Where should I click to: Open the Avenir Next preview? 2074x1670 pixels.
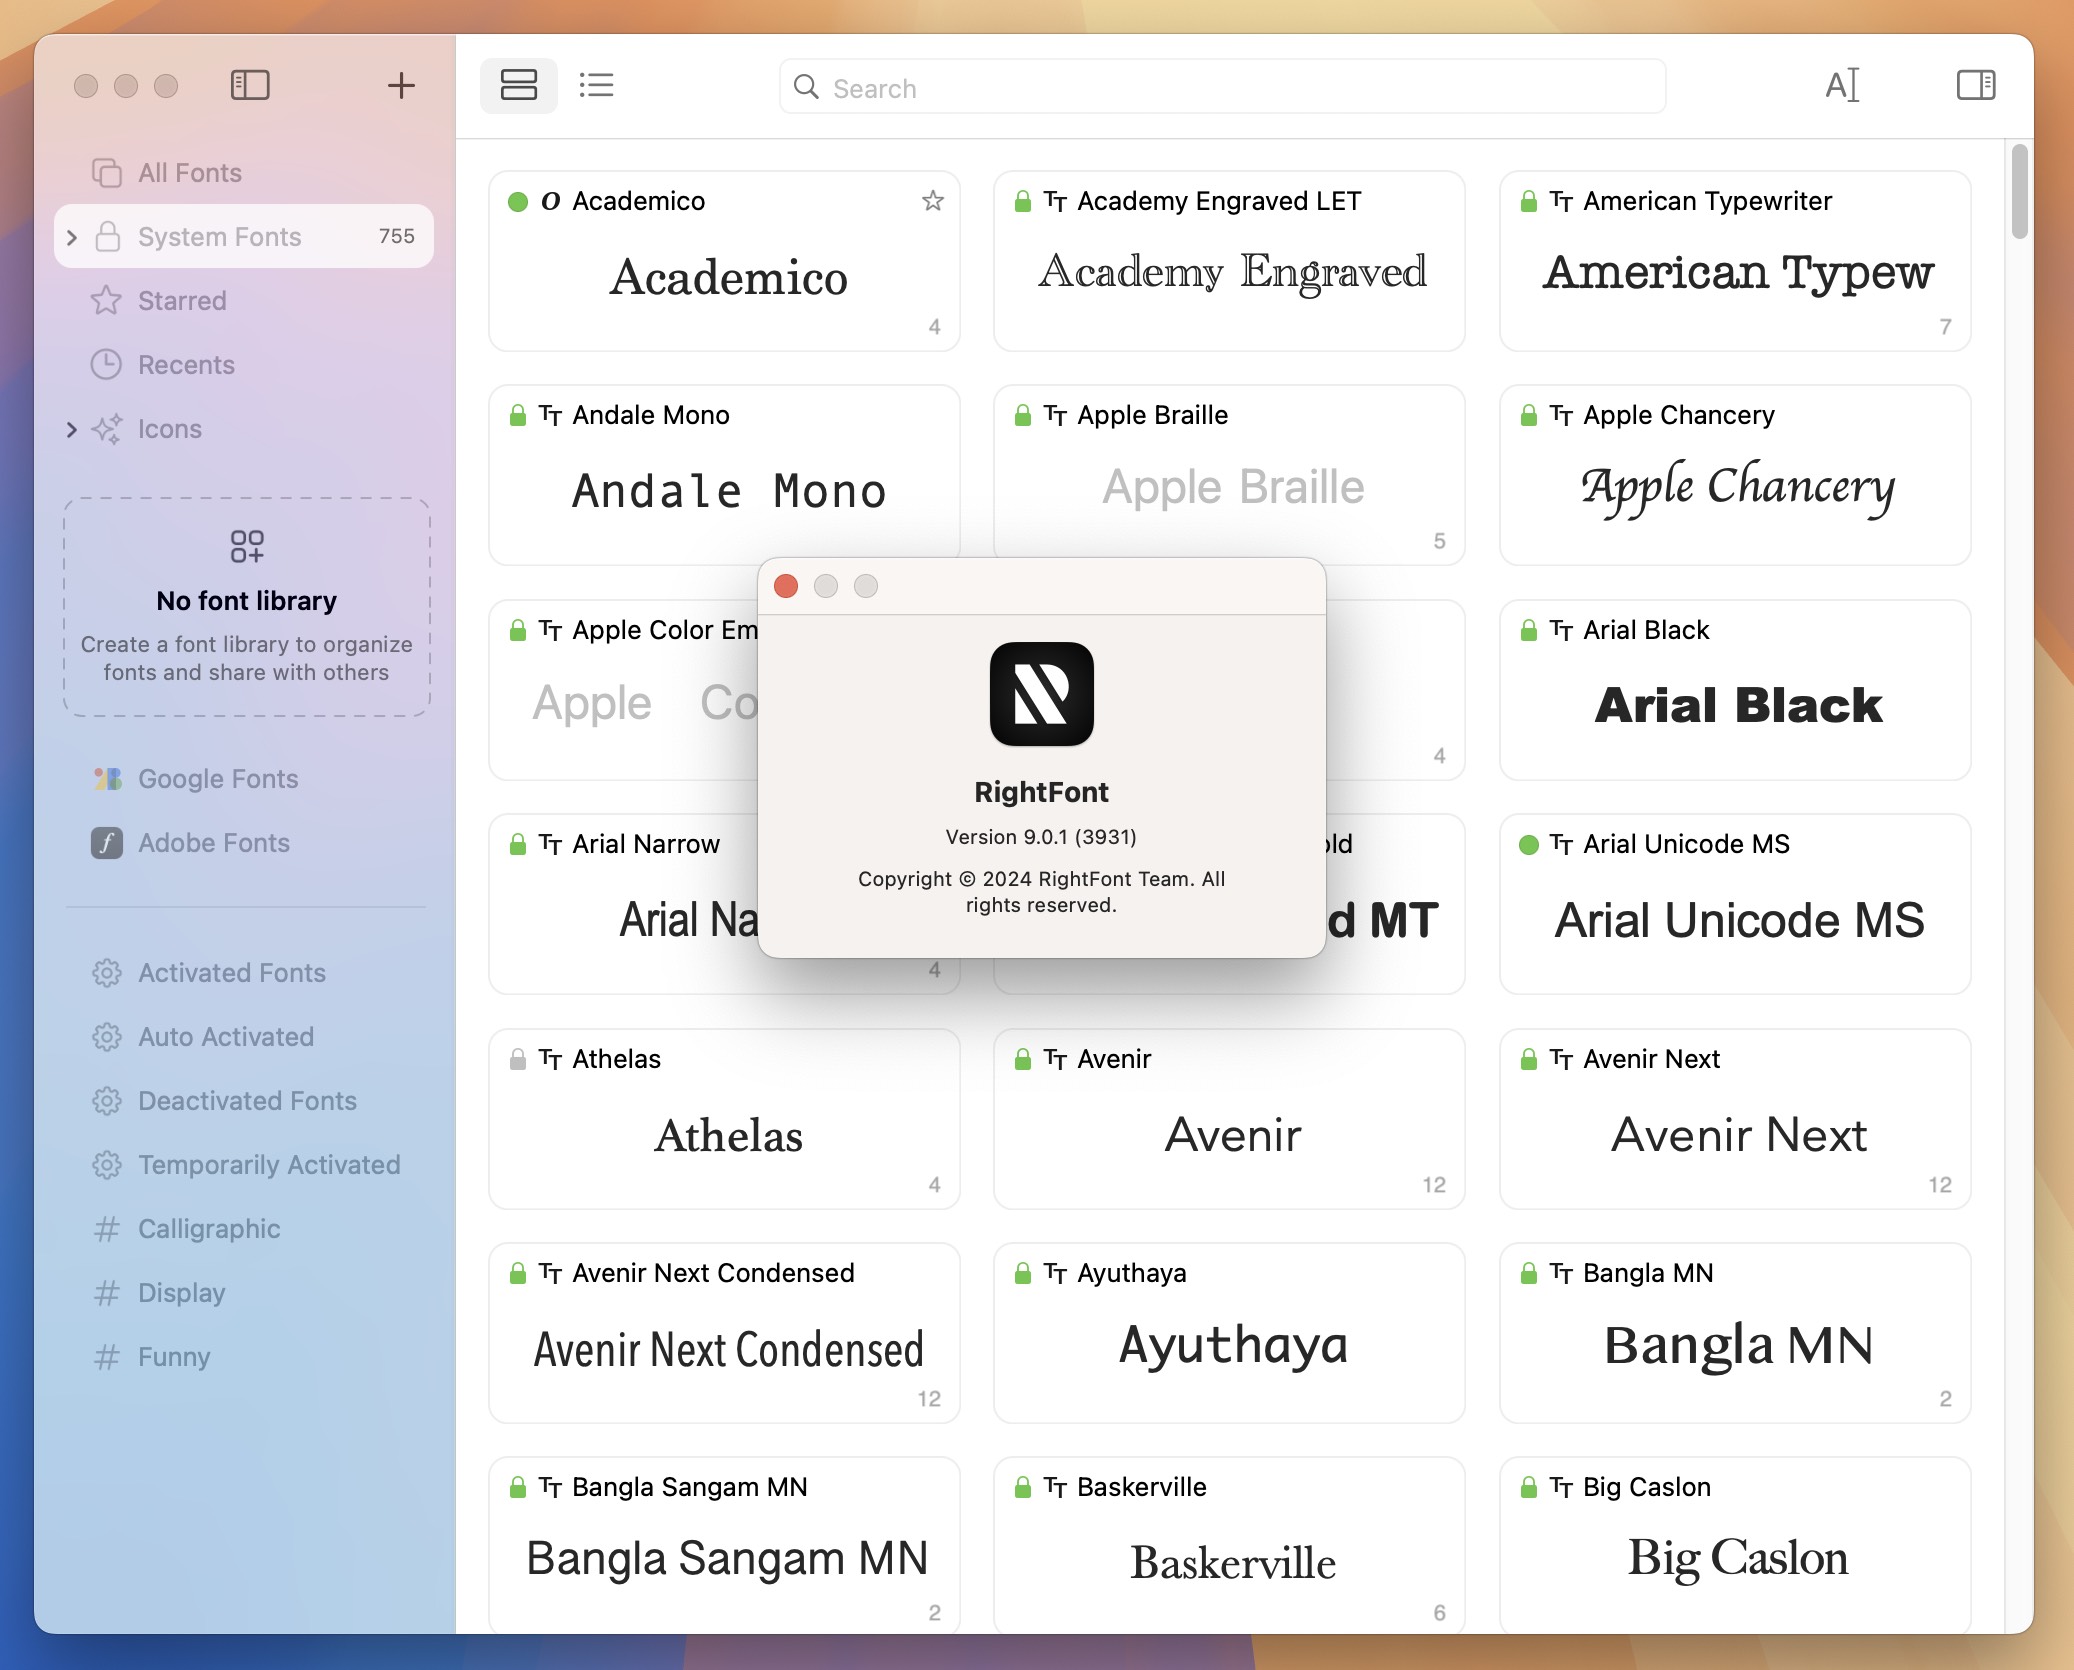1738,1135
